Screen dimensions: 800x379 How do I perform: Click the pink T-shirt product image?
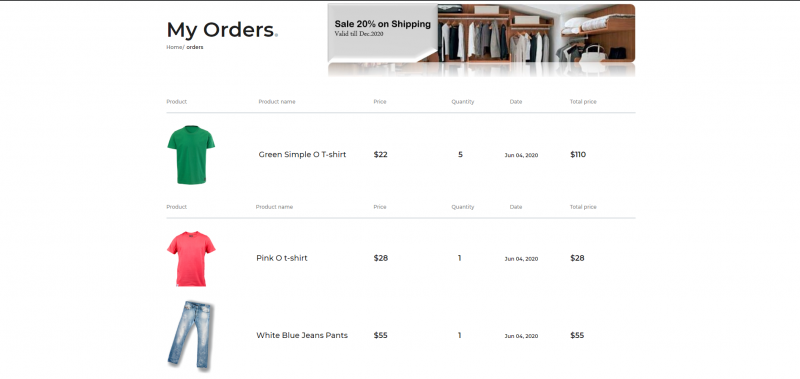(x=191, y=259)
